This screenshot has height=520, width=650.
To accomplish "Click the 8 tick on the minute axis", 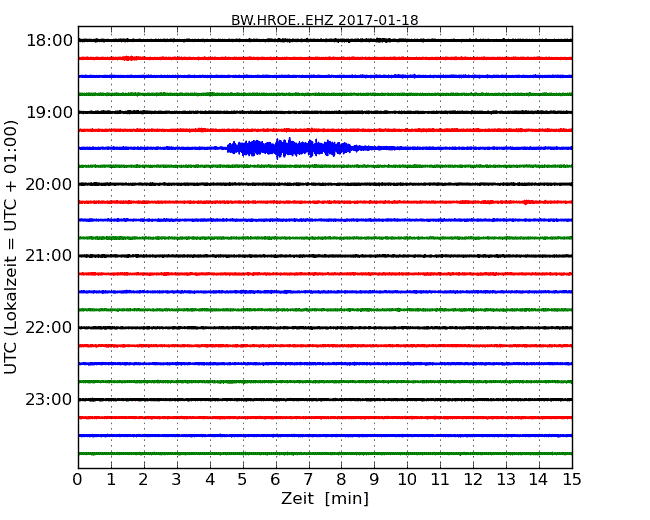I will (342, 480).
